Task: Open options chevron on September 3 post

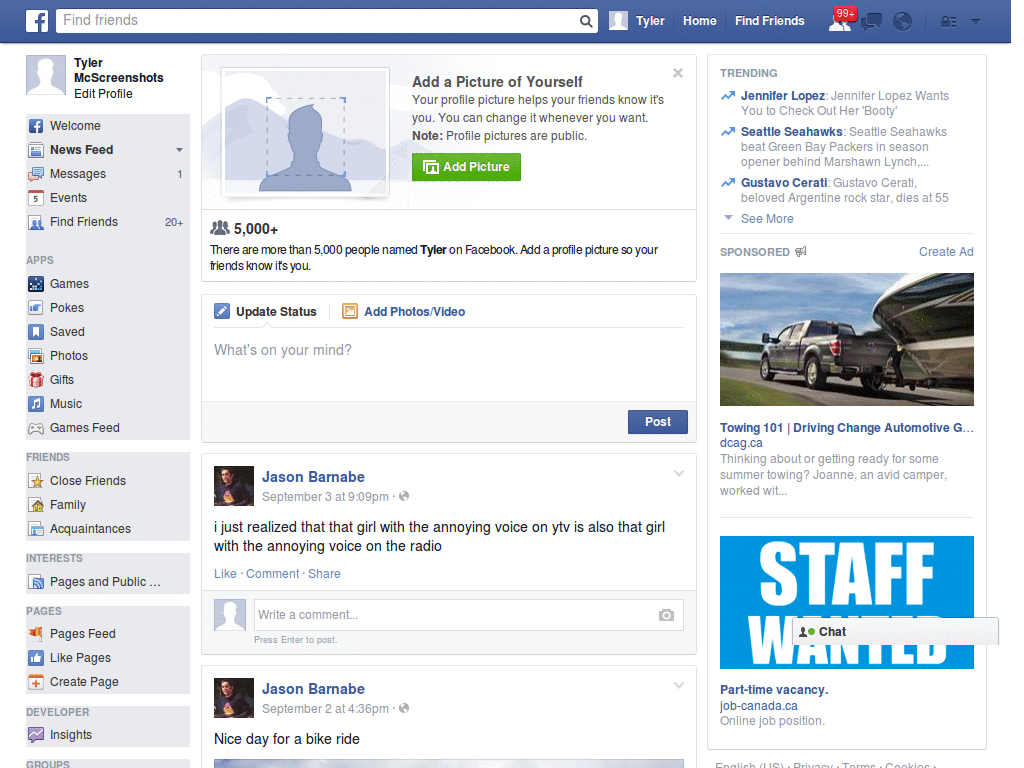Action: (x=679, y=473)
